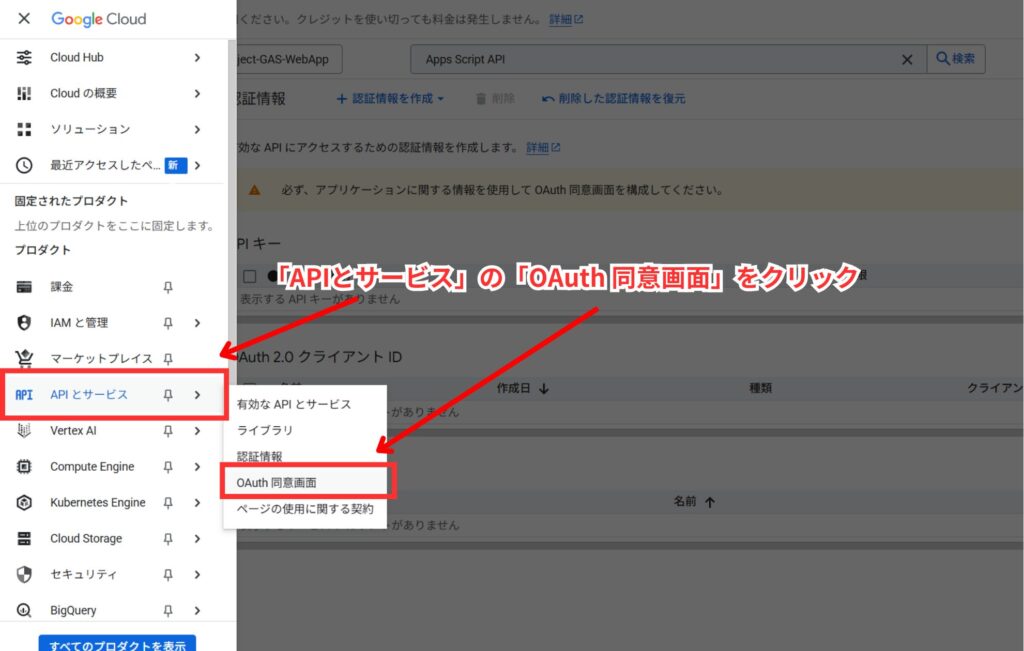Select ライブラリ submenu item
Viewport: 1024px width, 651px height.
pyautogui.click(x=304, y=430)
